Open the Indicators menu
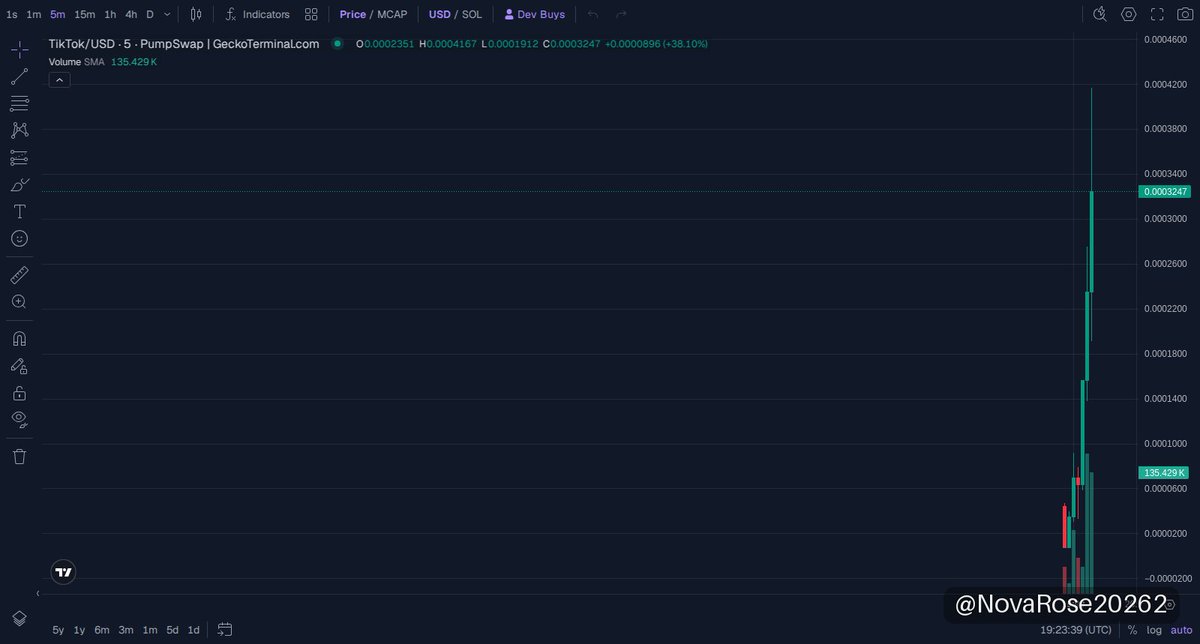The height and width of the screenshot is (644, 1200). [257, 15]
